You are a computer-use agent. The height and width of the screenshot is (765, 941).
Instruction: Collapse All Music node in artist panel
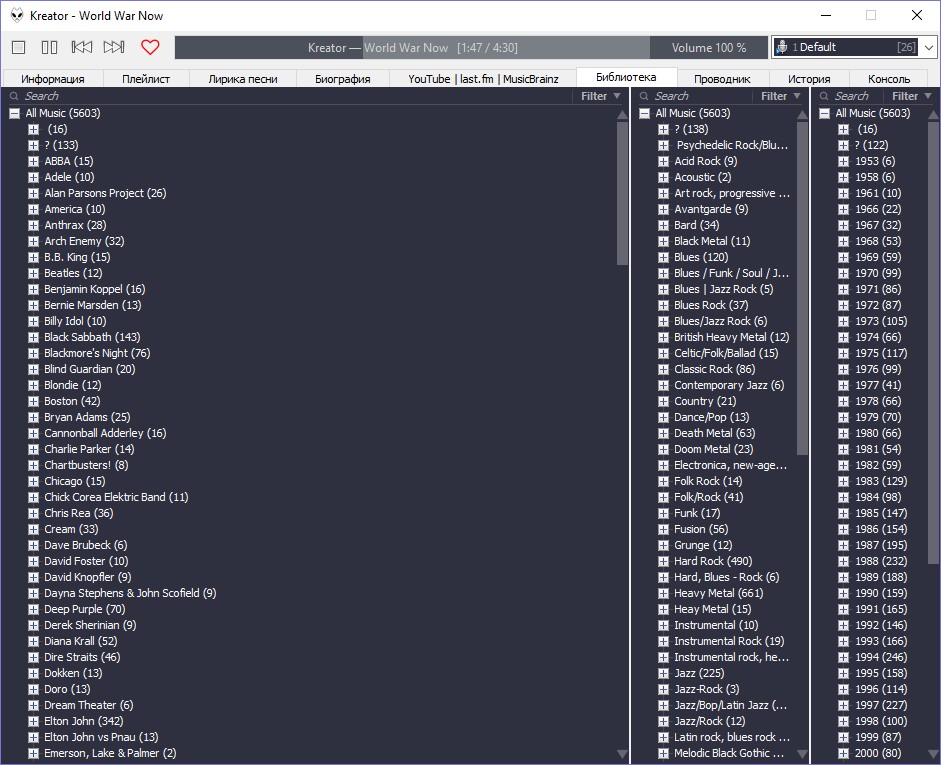(x=14, y=113)
